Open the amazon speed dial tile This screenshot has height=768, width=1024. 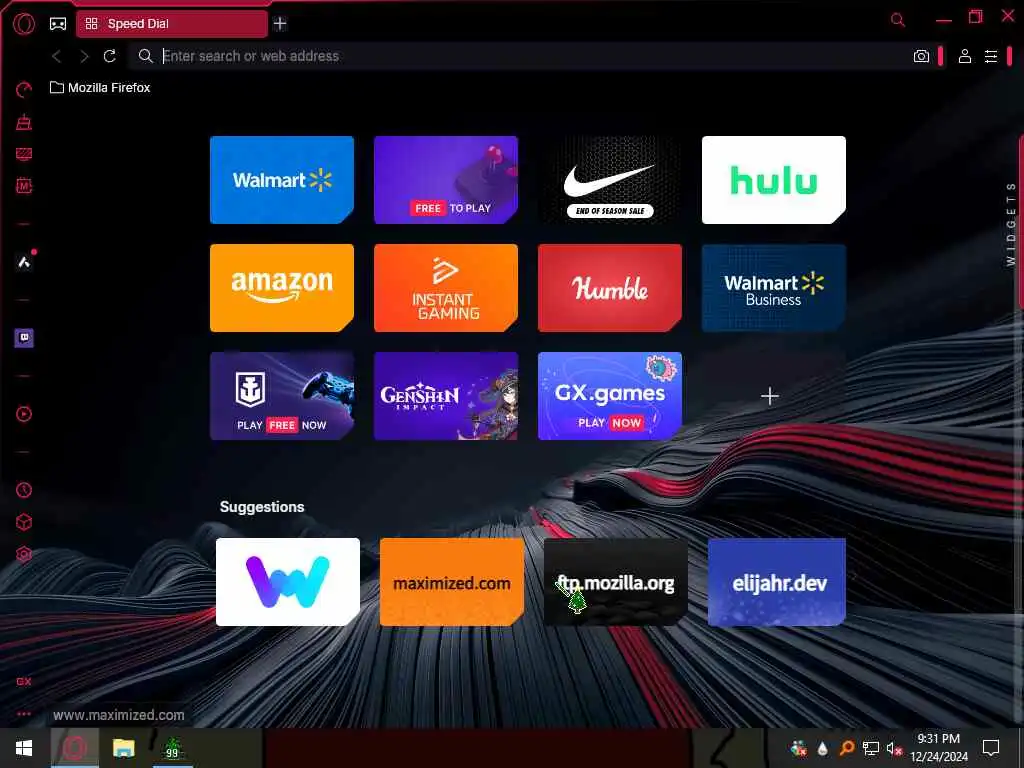point(281,288)
